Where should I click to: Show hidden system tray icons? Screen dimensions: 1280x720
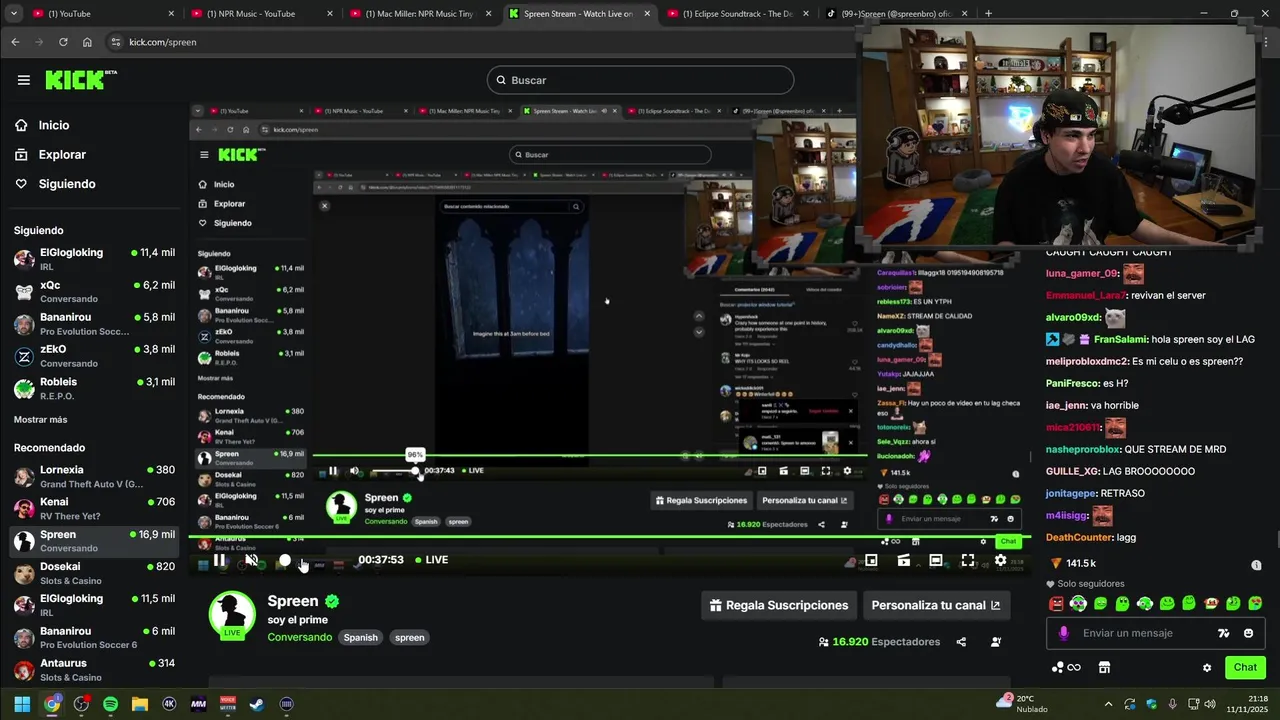(x=1108, y=704)
